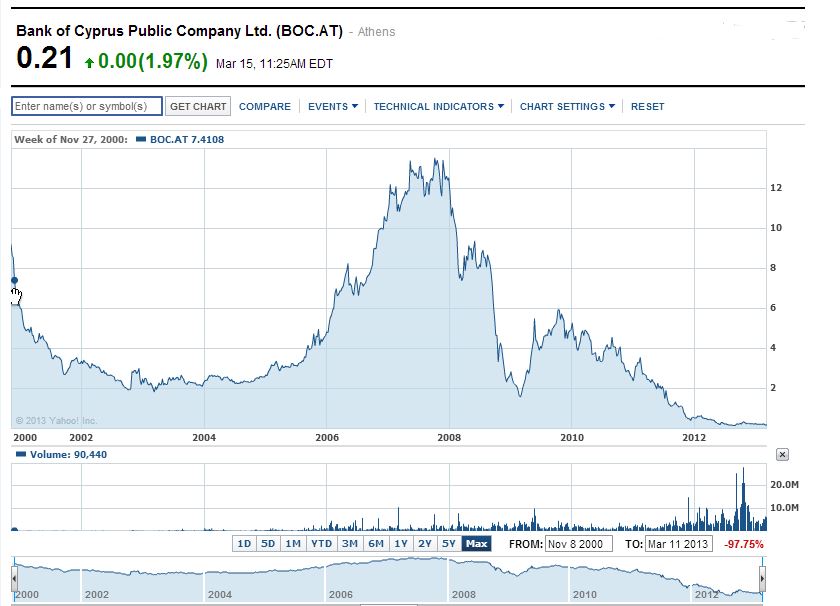Viewport: 840px width, 606px height.
Task: Select the 5D time range
Action: (268, 544)
